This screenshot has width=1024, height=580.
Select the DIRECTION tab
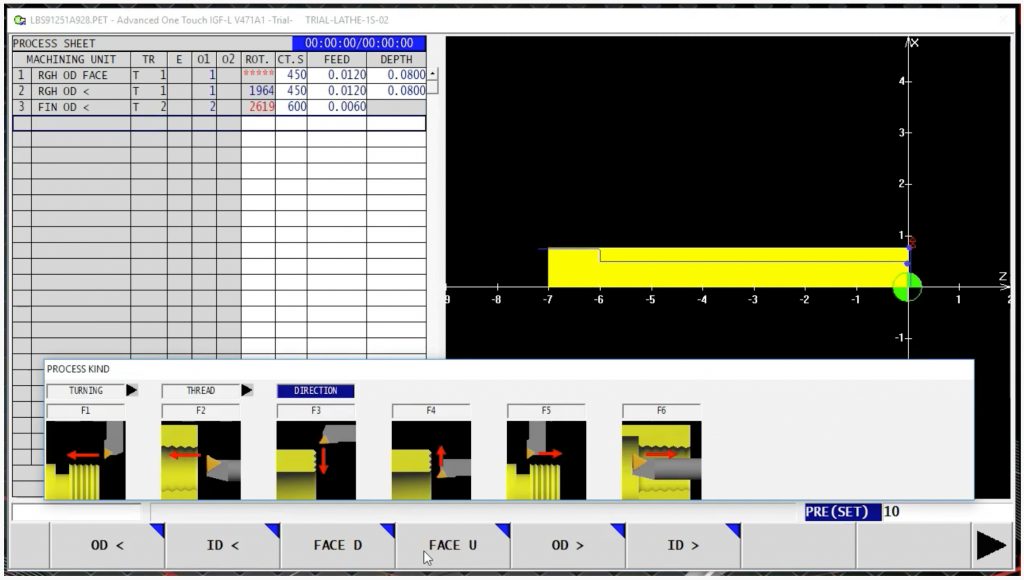click(315, 390)
